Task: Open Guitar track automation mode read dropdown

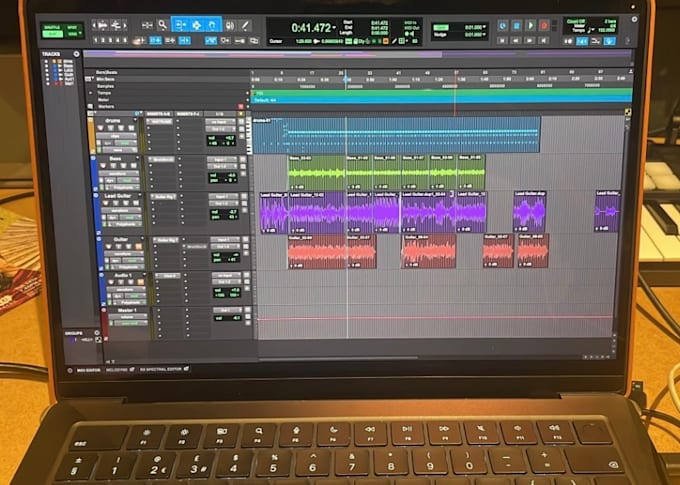Action: pos(133,261)
